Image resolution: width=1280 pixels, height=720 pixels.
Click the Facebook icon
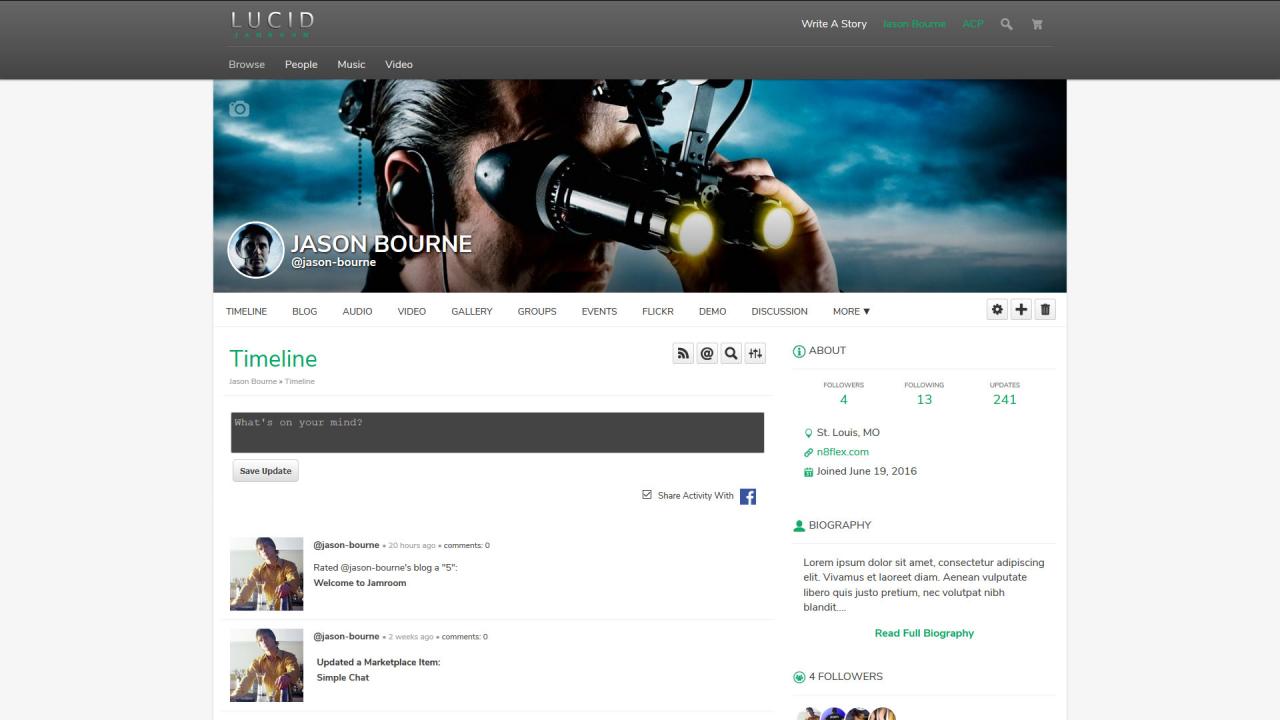click(x=748, y=496)
